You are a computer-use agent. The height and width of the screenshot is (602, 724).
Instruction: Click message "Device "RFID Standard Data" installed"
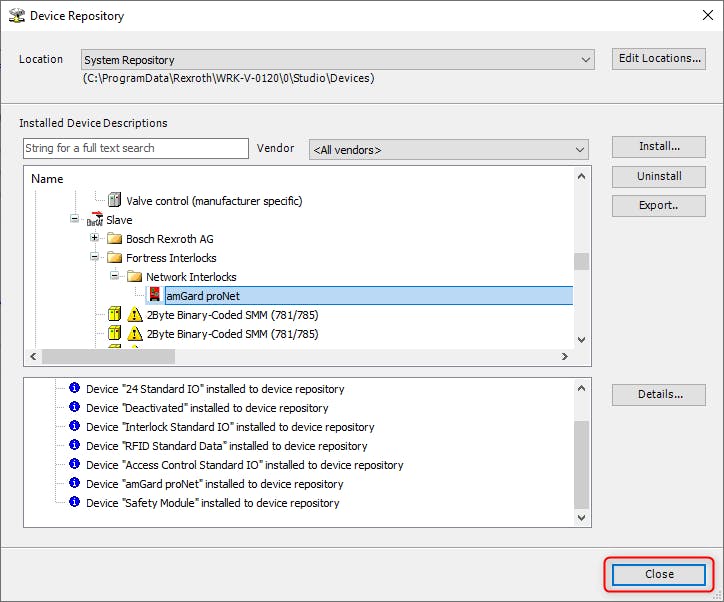tap(227, 446)
